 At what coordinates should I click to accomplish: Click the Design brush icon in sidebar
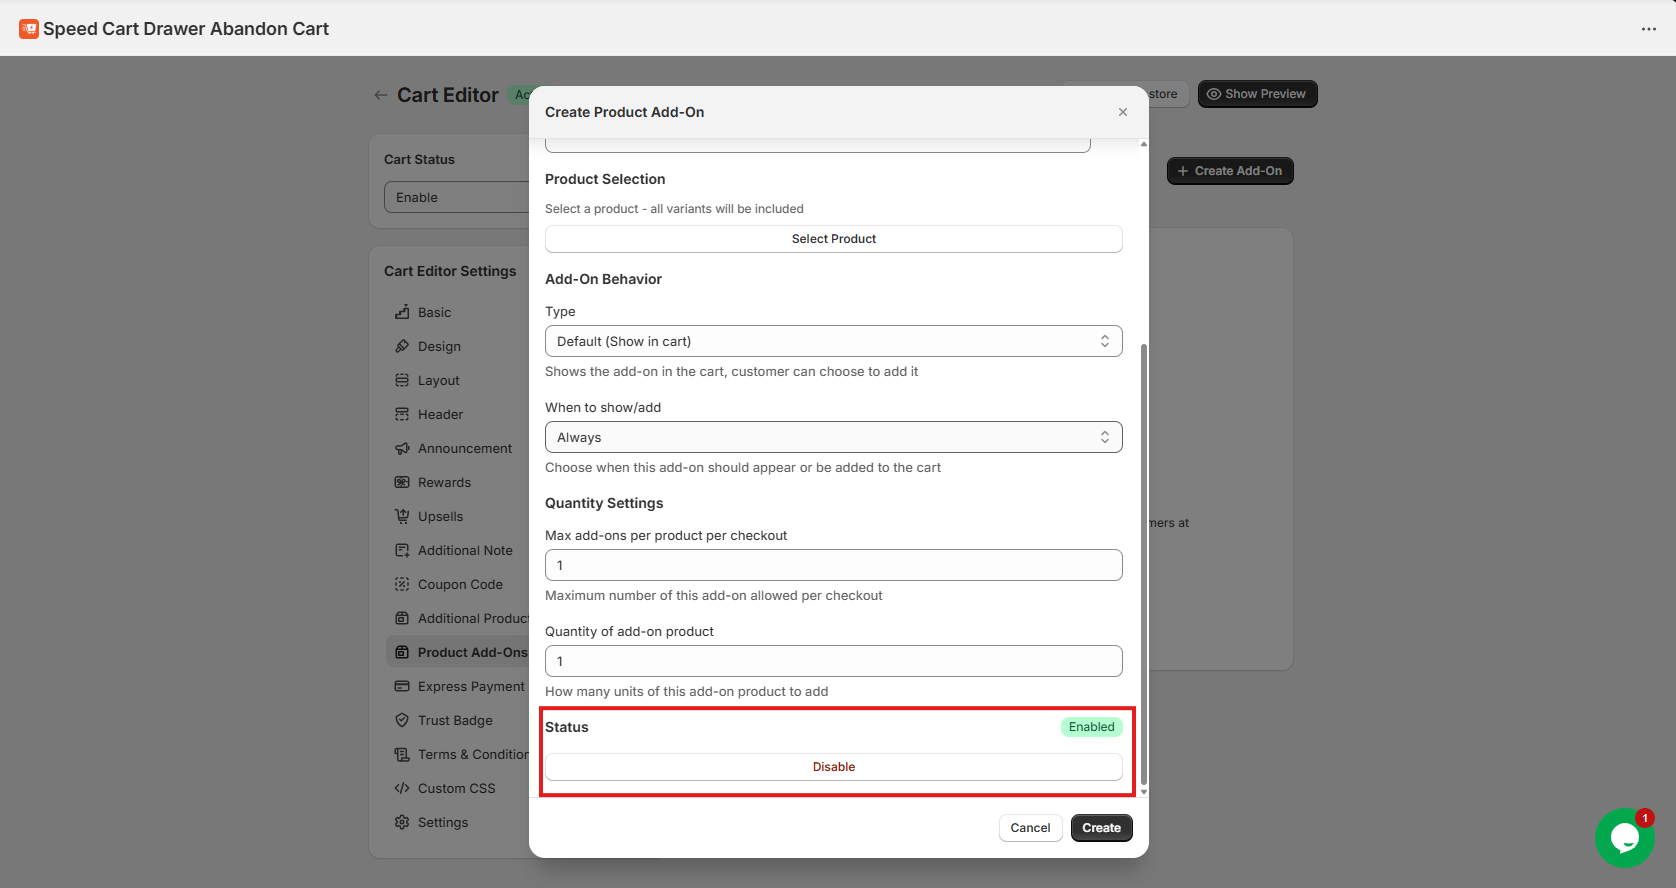tap(402, 346)
